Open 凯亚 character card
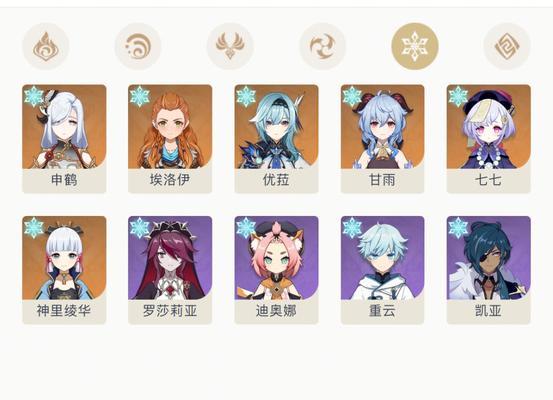 click(x=488, y=270)
